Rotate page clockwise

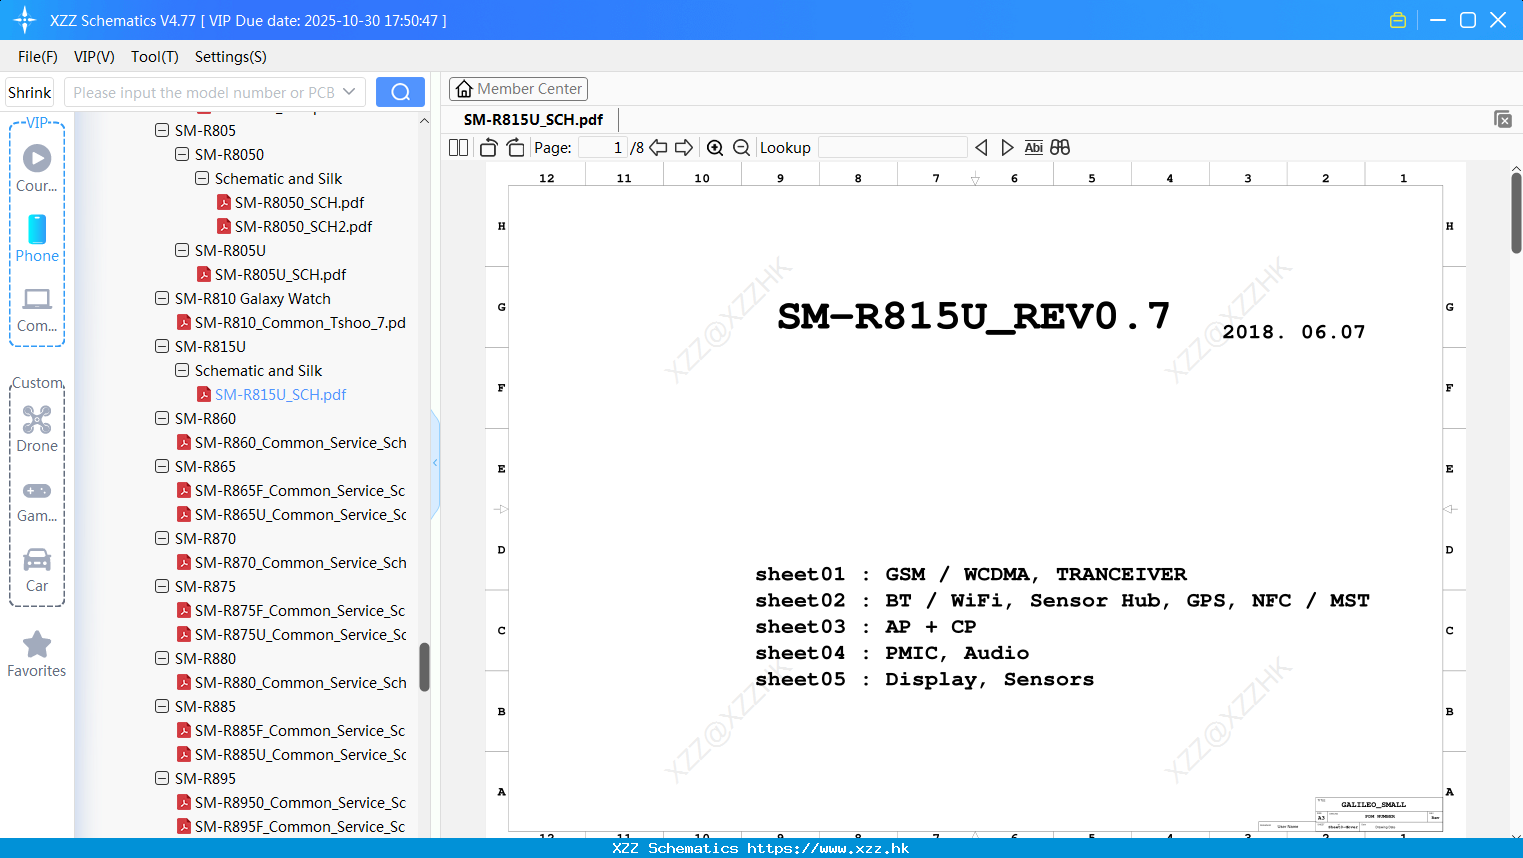pos(515,148)
